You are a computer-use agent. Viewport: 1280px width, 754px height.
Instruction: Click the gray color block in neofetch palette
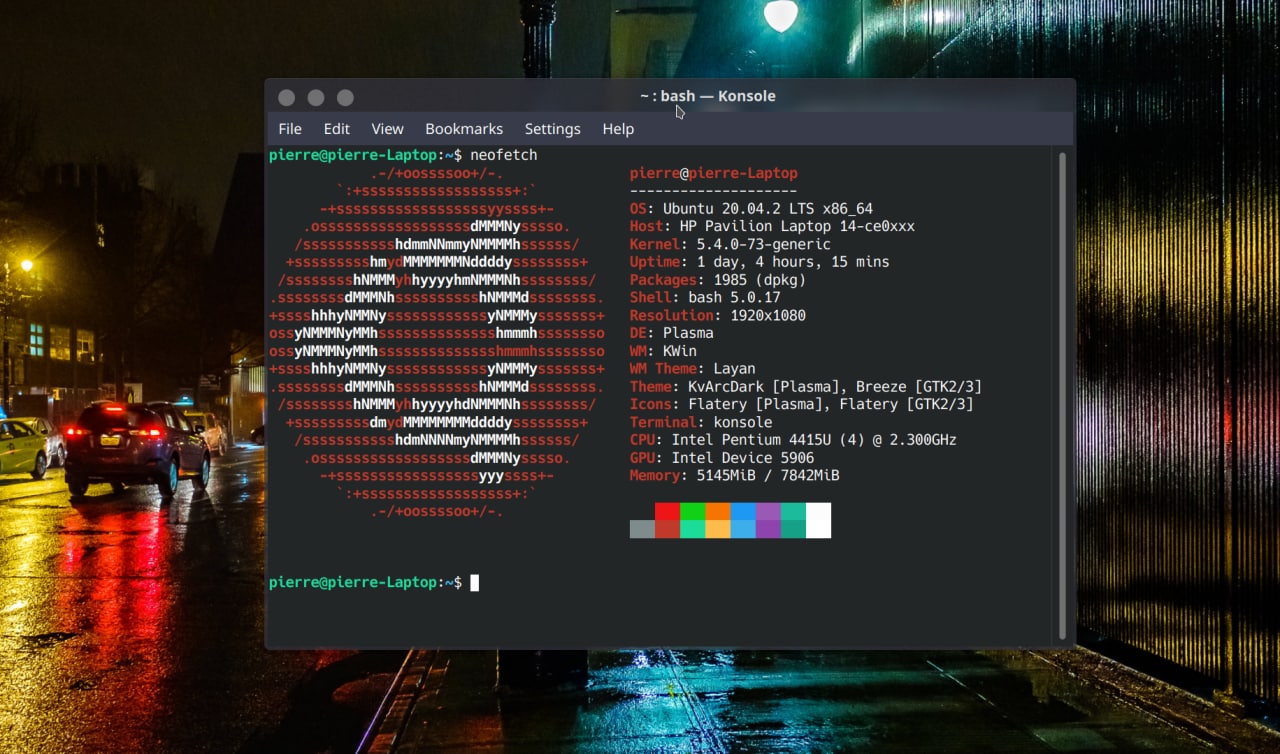pyautogui.click(x=642, y=529)
